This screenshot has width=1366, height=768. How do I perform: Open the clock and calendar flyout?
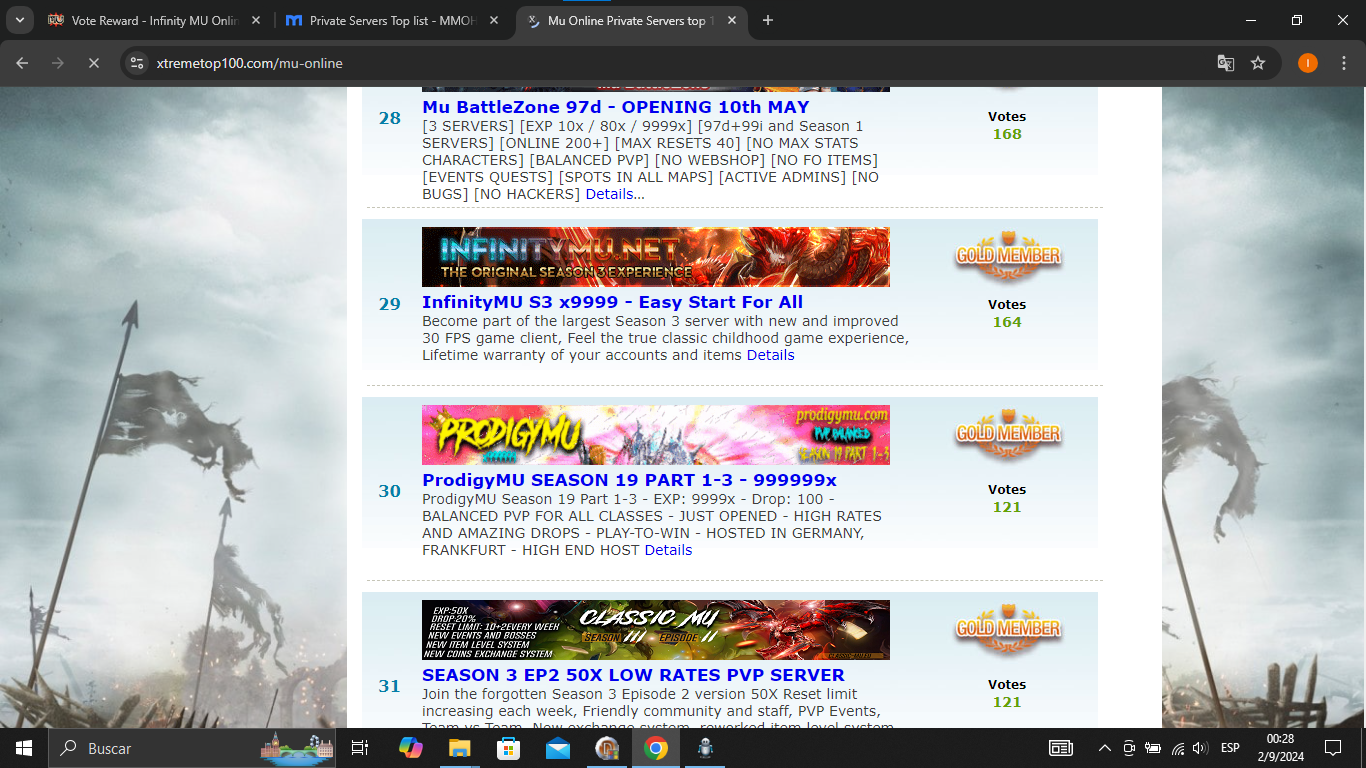pos(1280,748)
